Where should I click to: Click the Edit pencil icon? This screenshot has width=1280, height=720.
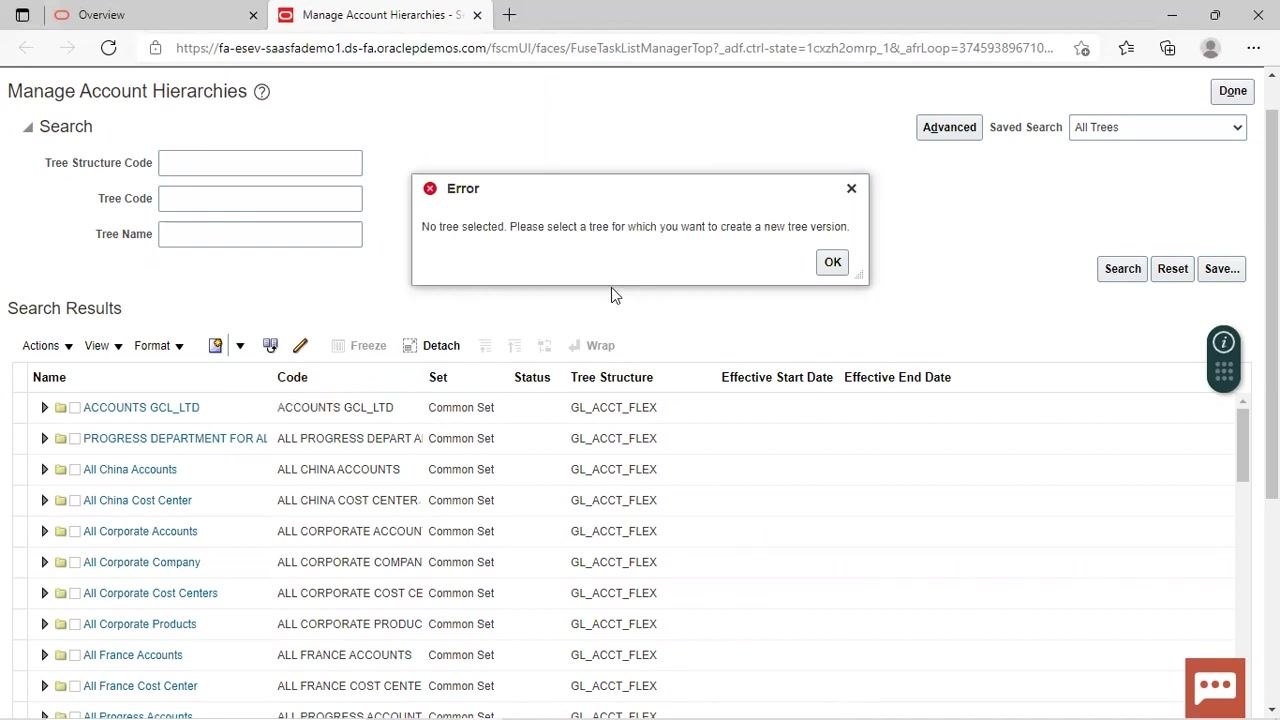[x=300, y=345]
